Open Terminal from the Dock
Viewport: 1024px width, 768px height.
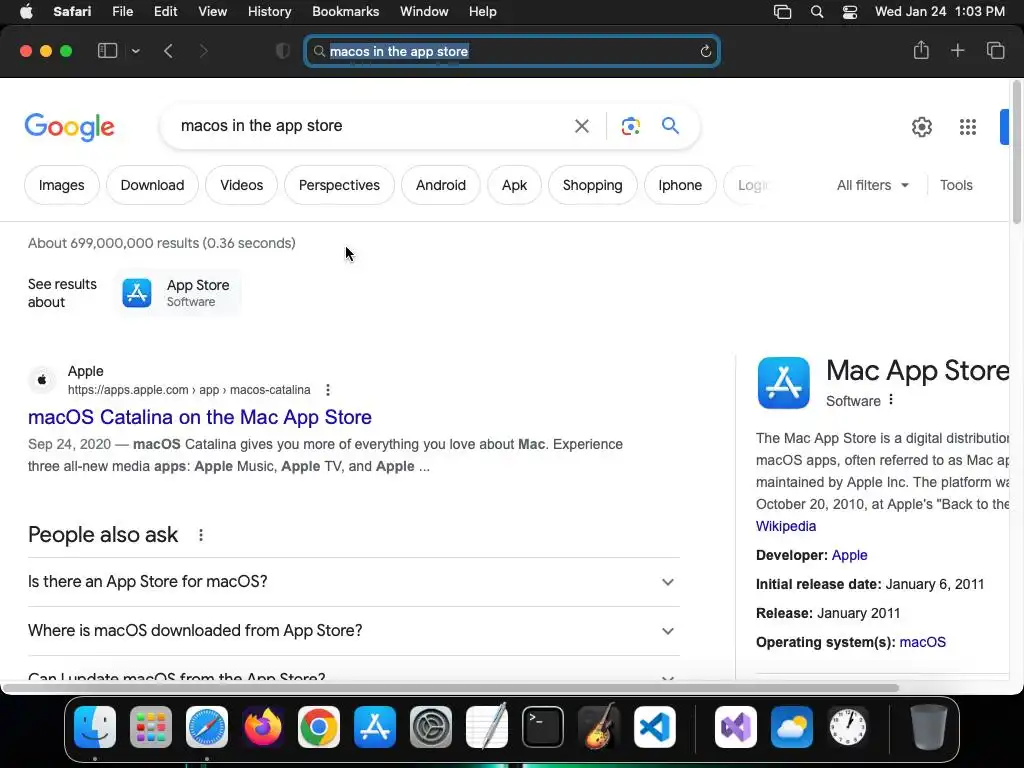pos(543,727)
